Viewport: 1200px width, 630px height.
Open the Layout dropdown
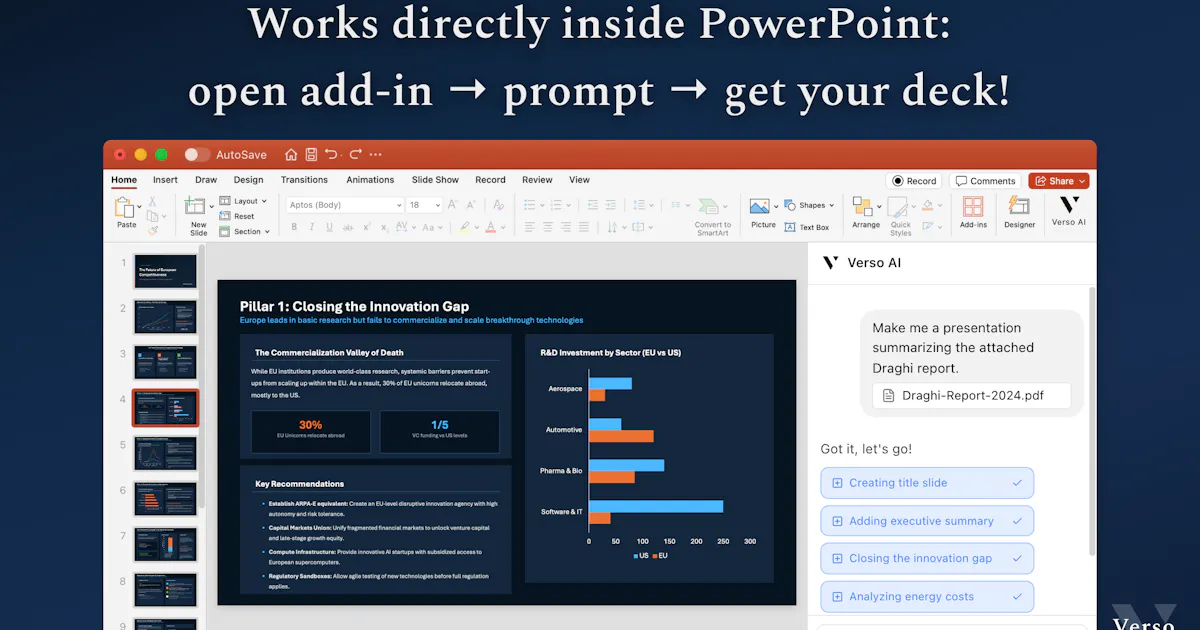[243, 201]
